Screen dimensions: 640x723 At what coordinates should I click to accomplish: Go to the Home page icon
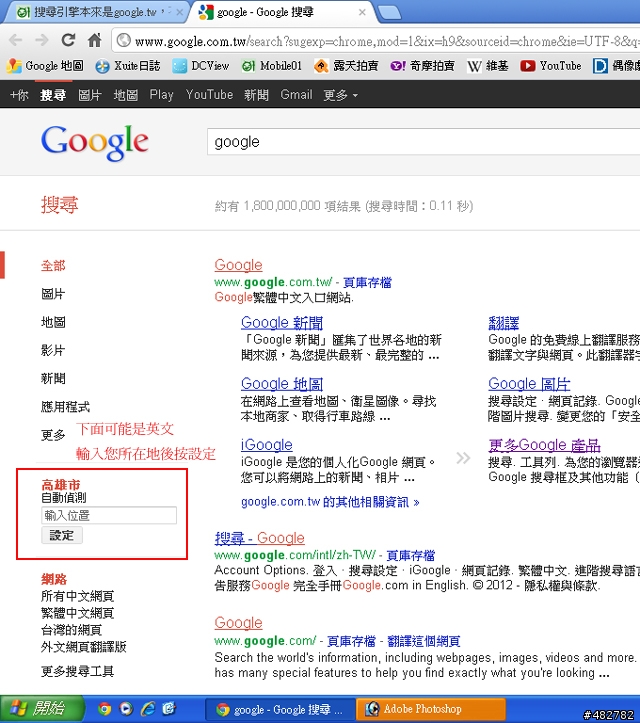95,41
